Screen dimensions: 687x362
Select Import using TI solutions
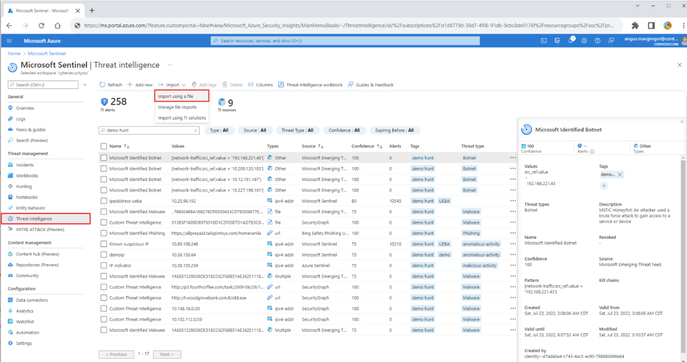[x=182, y=118]
